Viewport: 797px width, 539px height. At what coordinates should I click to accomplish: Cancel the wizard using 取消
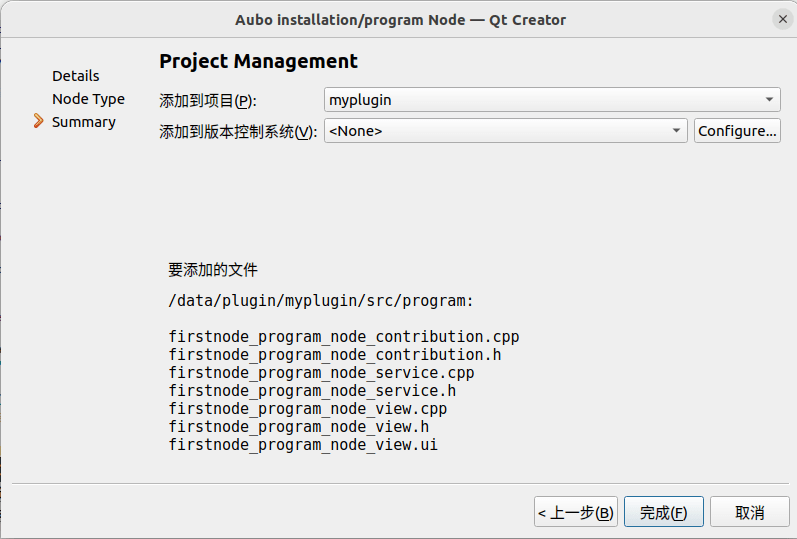tap(749, 512)
